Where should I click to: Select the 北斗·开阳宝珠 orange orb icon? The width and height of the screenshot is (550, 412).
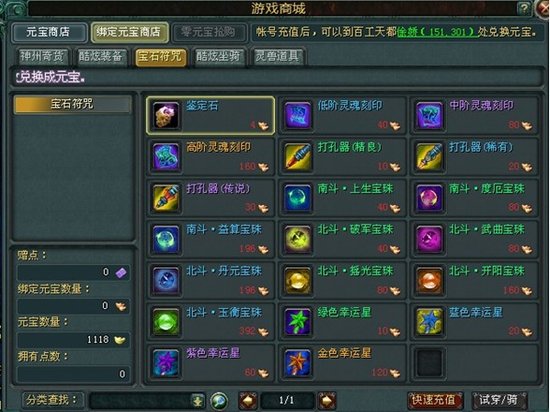coord(429,281)
